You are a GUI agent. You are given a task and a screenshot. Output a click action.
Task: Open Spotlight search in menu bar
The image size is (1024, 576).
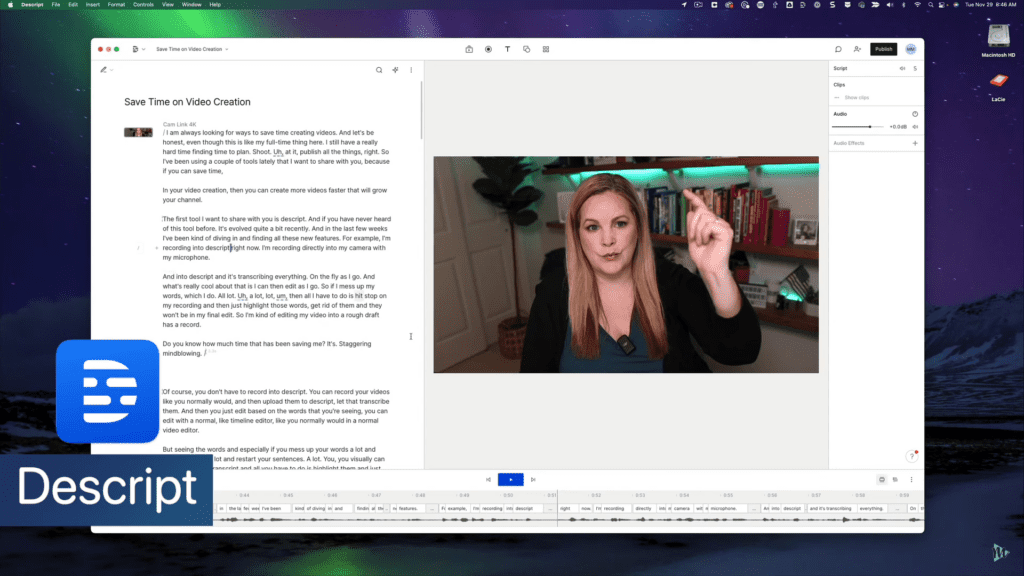click(931, 5)
